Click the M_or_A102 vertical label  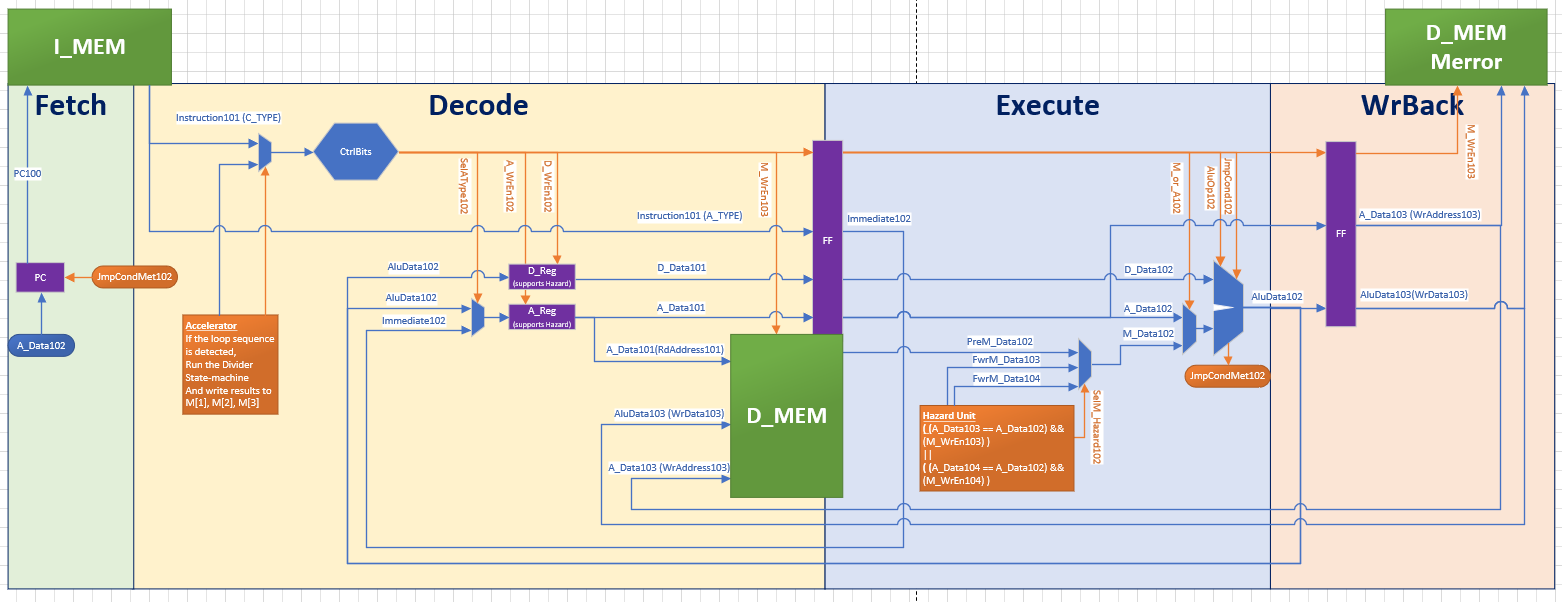tap(1176, 189)
